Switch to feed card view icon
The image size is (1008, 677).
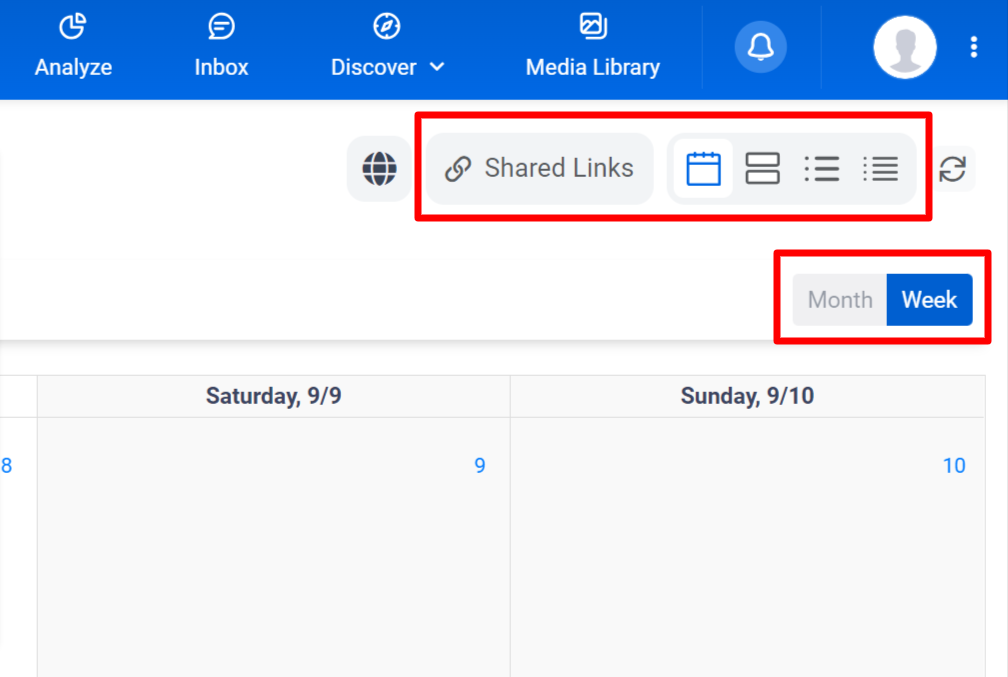(x=762, y=168)
